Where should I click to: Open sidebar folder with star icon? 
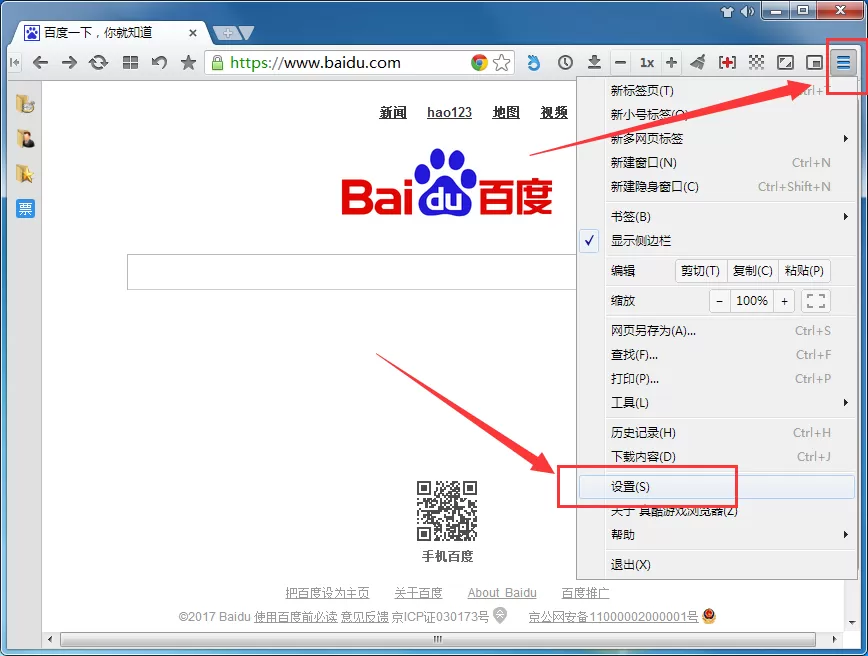(x=25, y=173)
